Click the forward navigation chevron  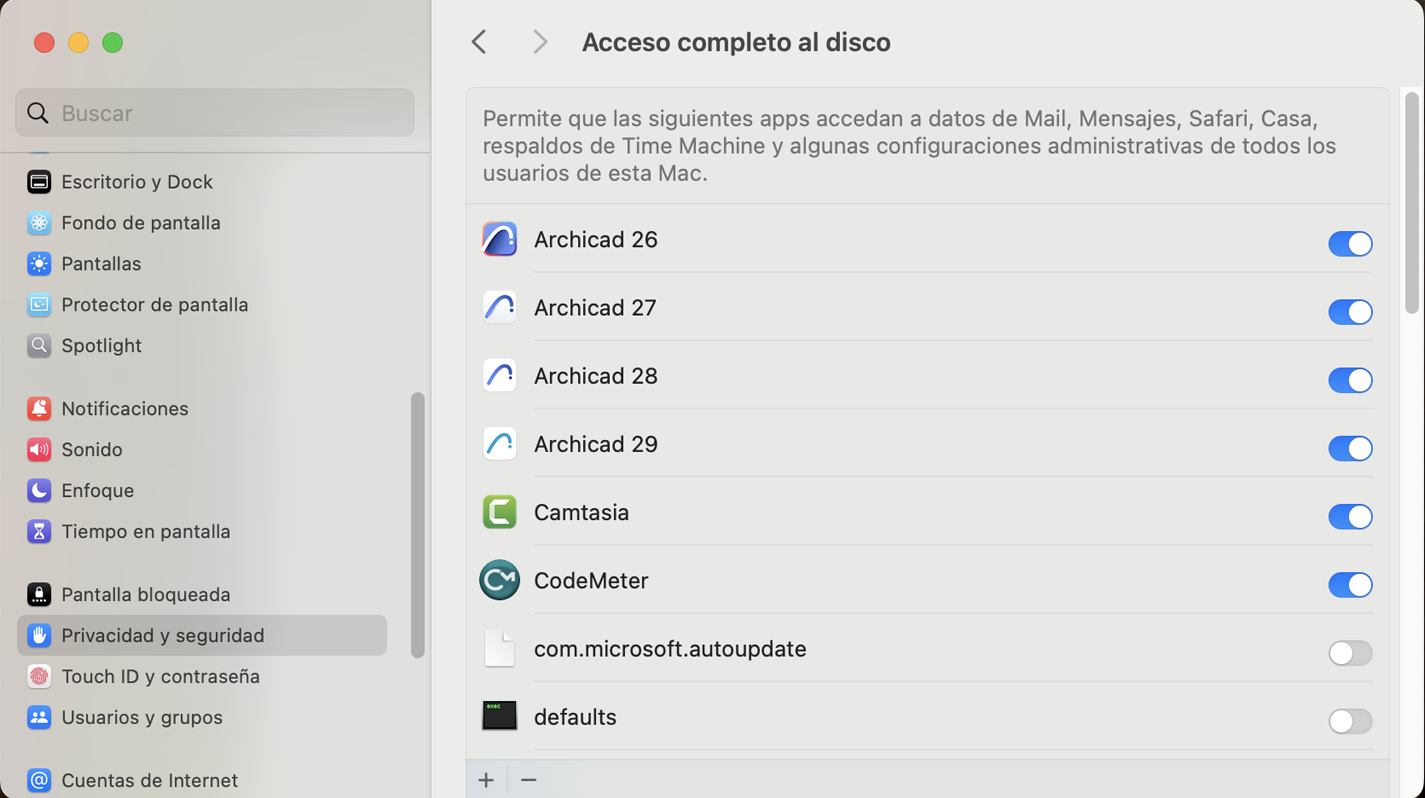(x=539, y=42)
